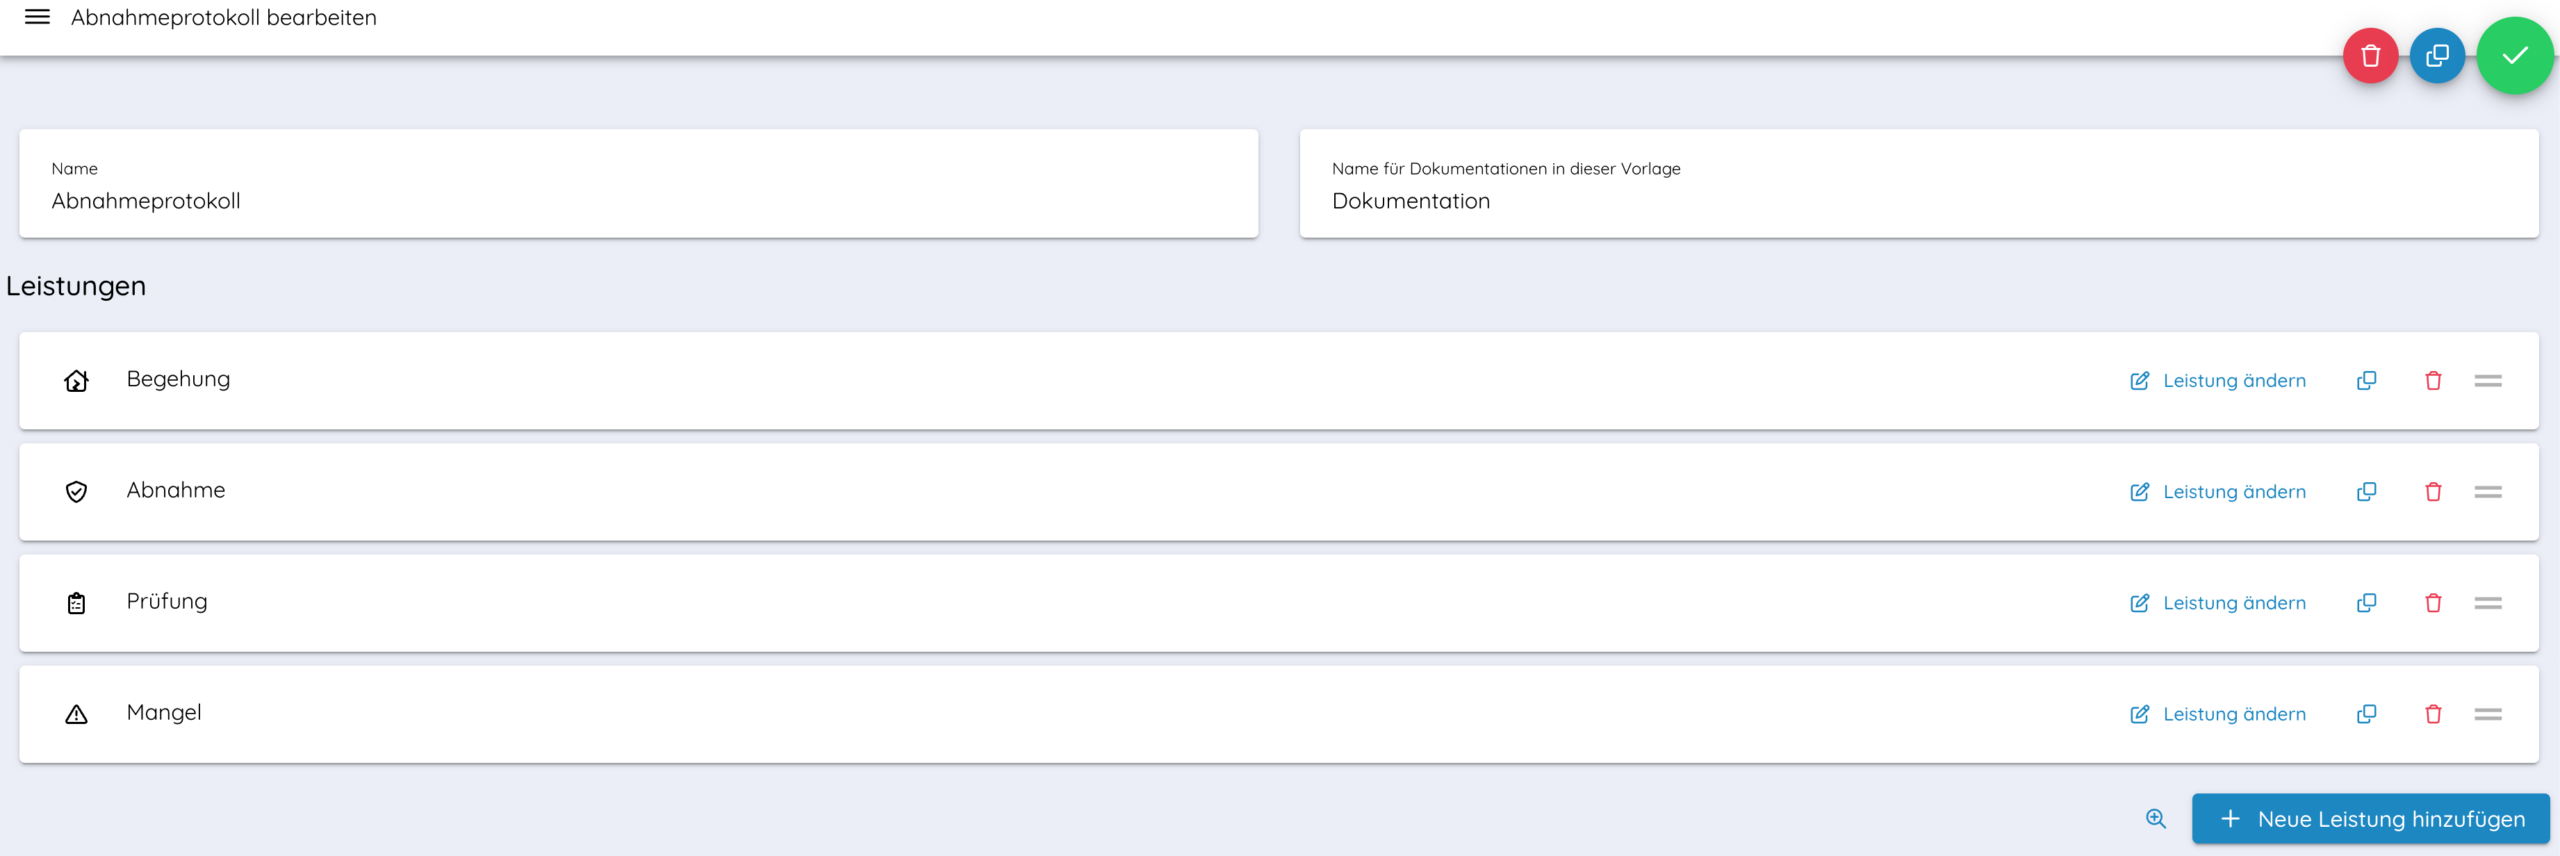Viewport: 2560px width, 856px height.
Task: Open Leistung ändern for Prüfung
Action: click(x=2218, y=603)
